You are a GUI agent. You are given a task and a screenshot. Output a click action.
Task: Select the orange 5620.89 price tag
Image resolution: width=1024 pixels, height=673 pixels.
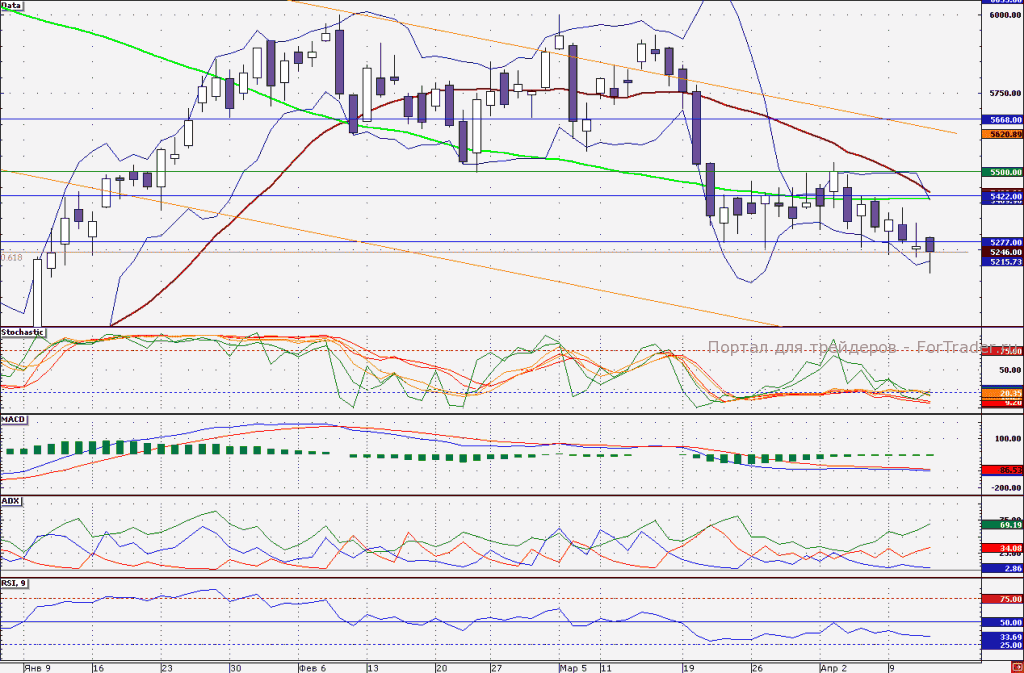1002,134
